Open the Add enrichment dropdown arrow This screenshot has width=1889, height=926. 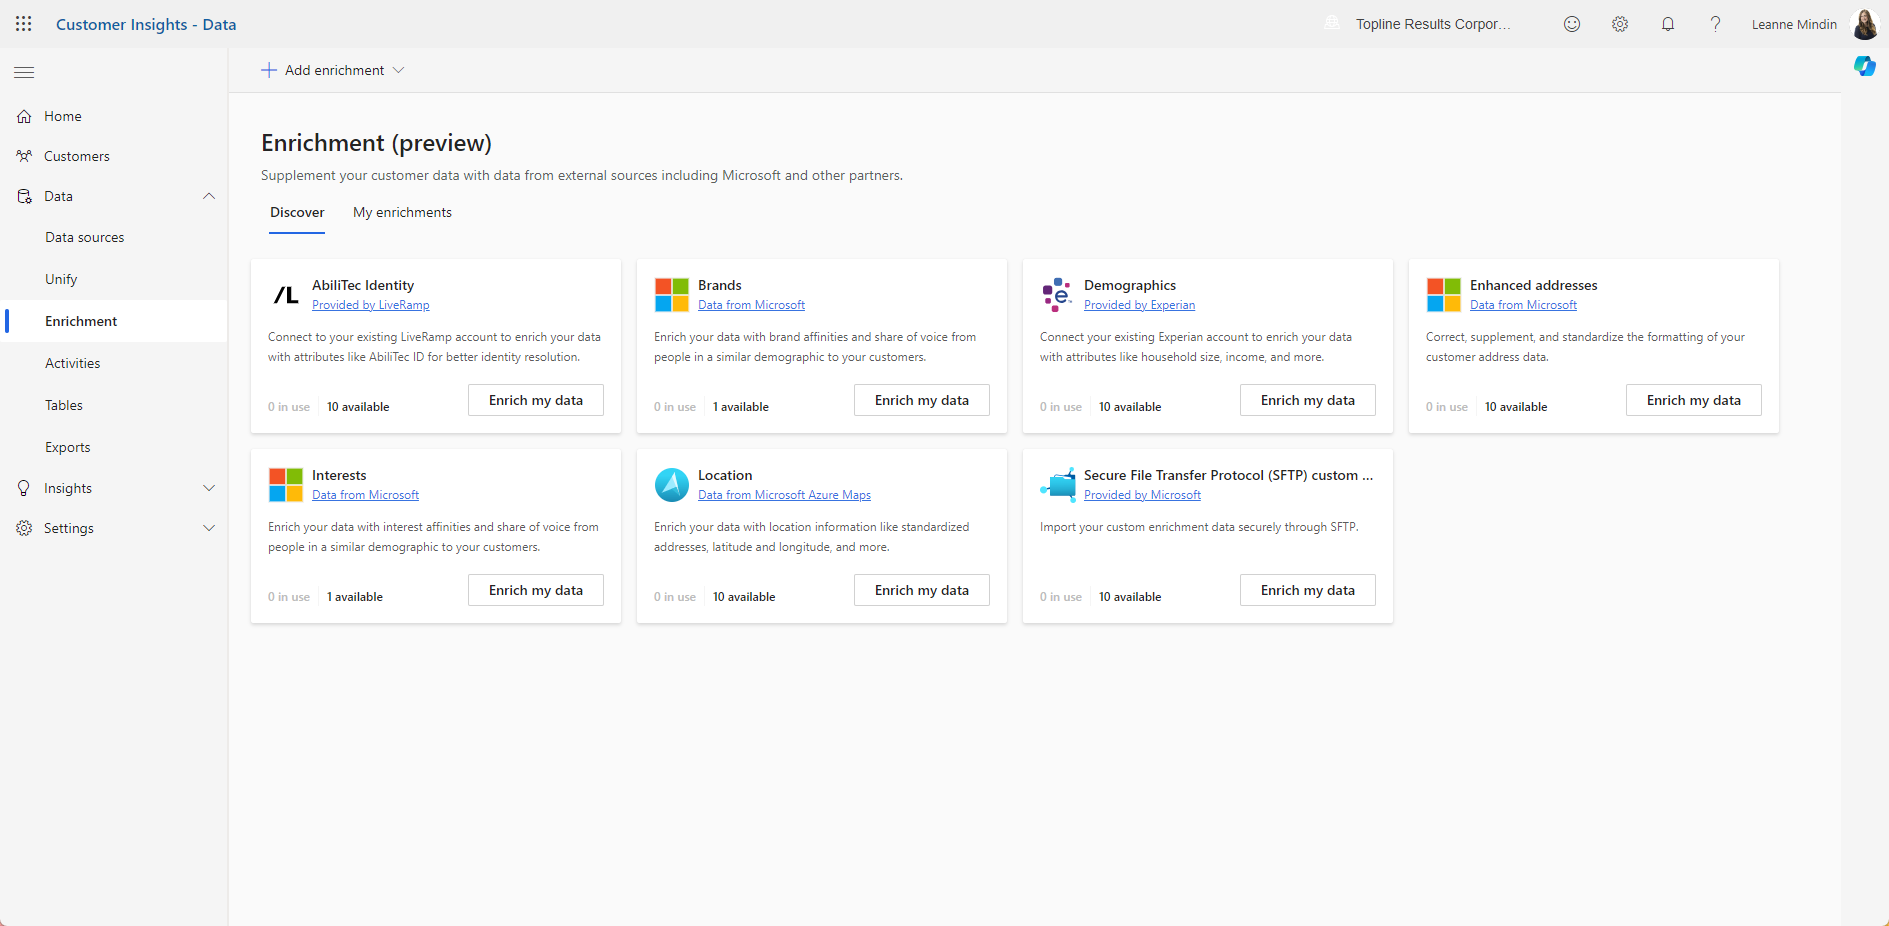[399, 70]
